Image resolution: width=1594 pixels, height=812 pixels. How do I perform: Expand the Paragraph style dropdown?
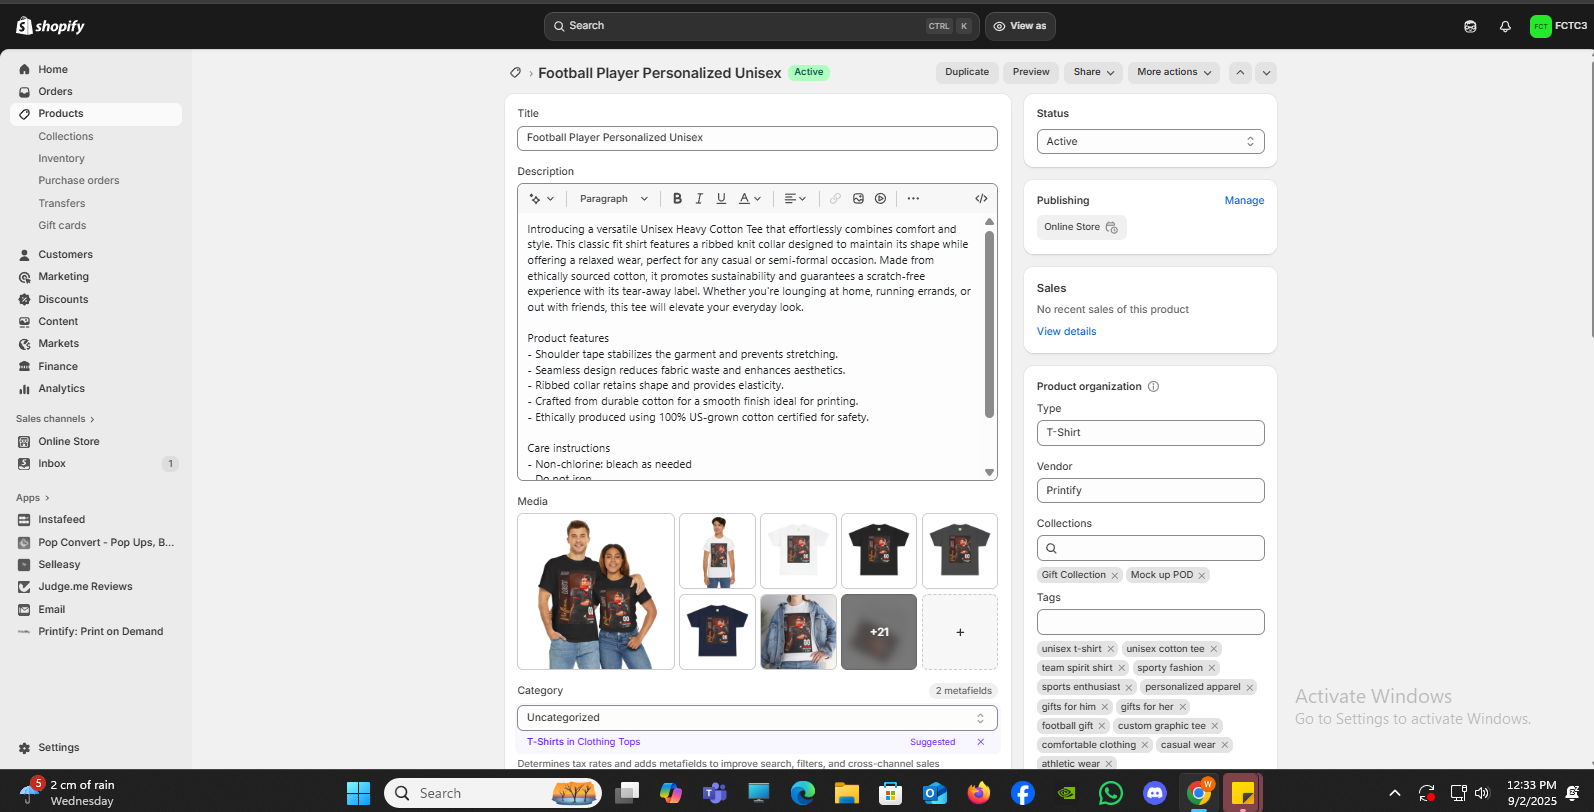613,199
